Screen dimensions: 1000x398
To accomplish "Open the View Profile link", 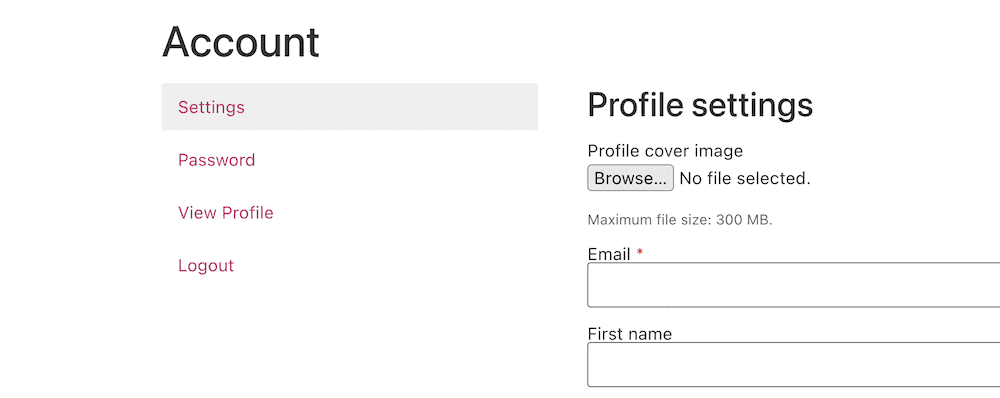I will [226, 213].
